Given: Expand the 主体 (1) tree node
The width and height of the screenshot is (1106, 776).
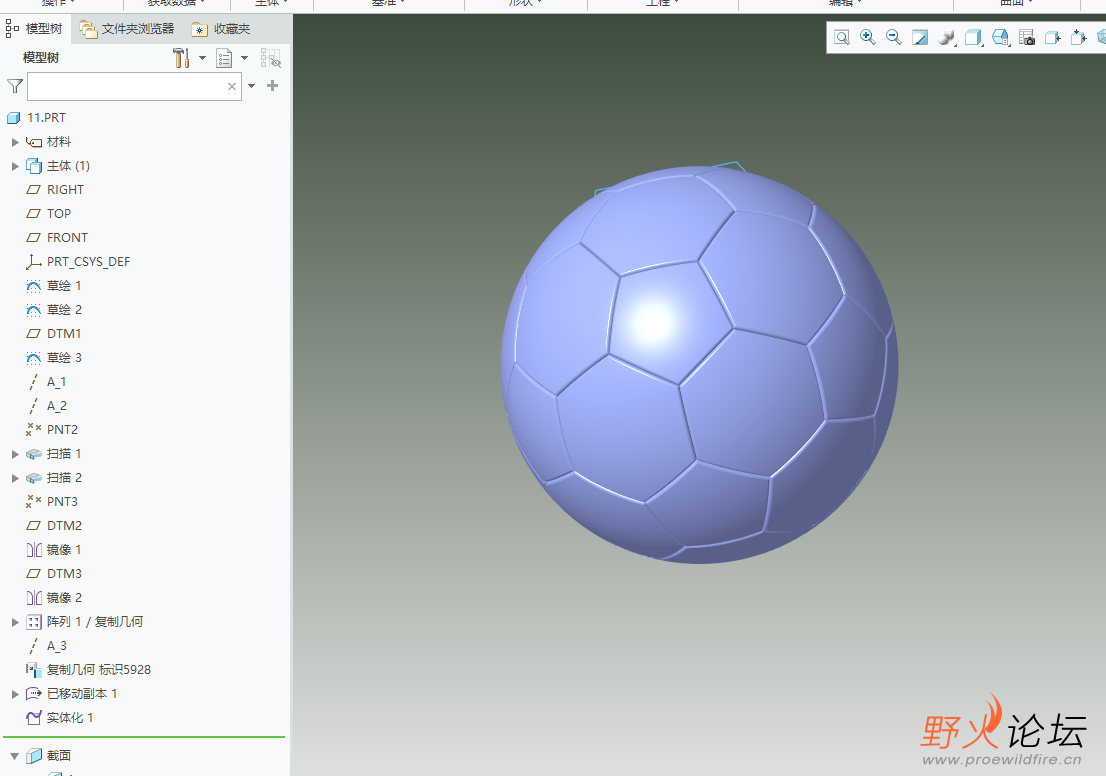Looking at the screenshot, I should [15, 166].
